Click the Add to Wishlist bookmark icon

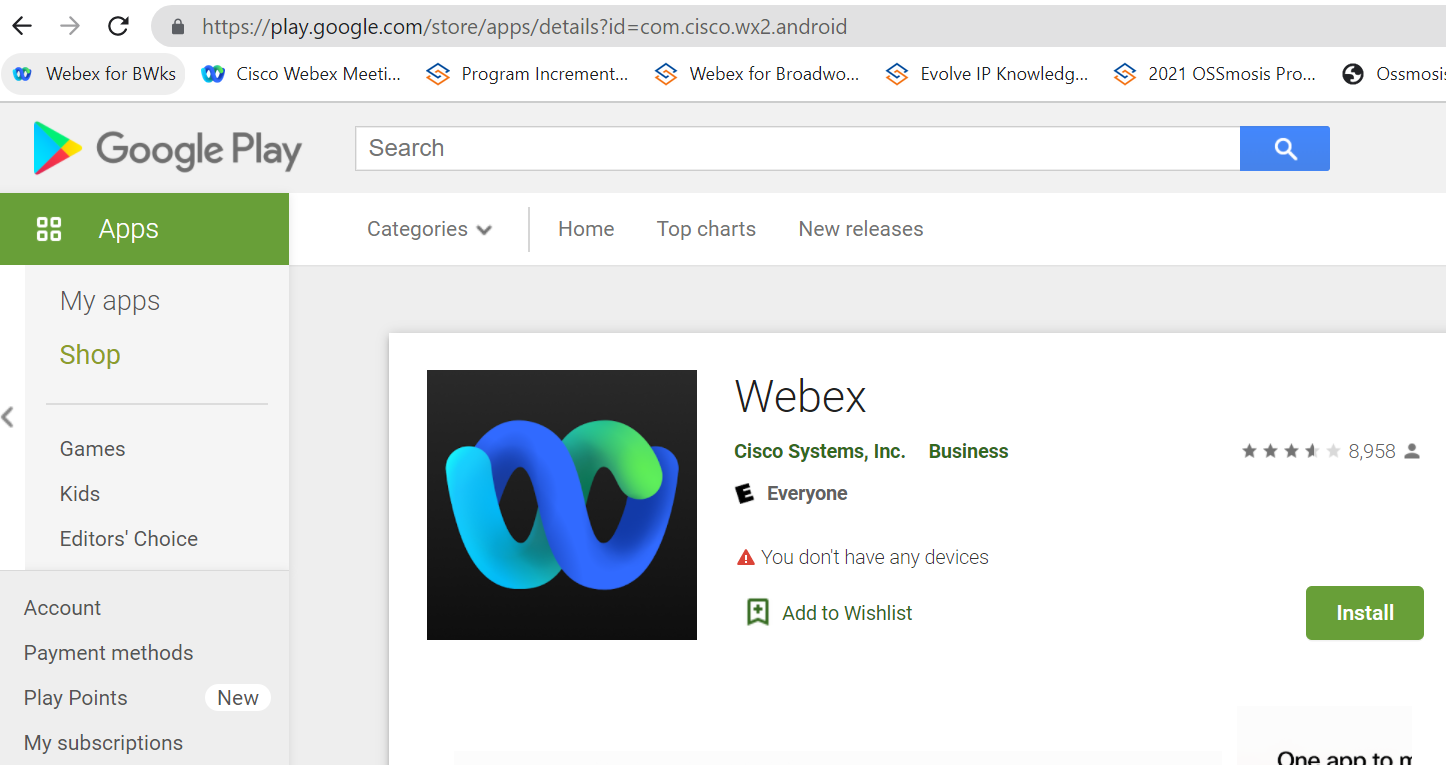(x=758, y=612)
